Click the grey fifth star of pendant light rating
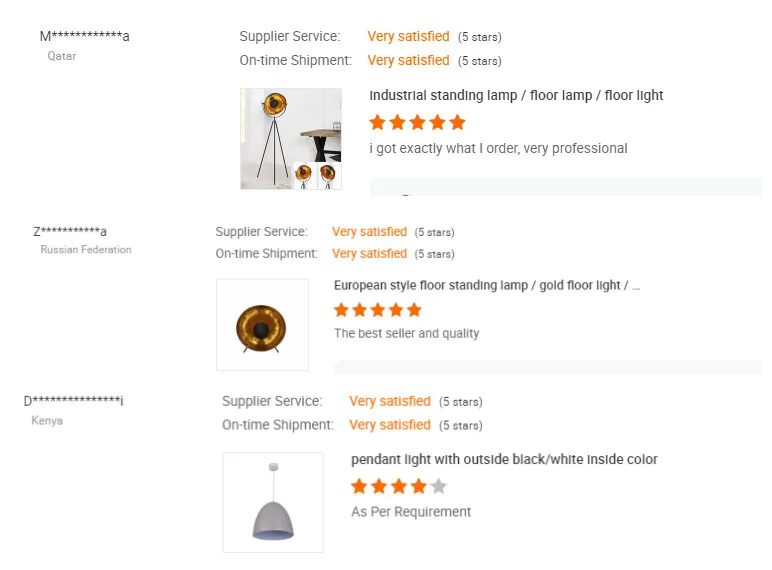 tap(438, 487)
